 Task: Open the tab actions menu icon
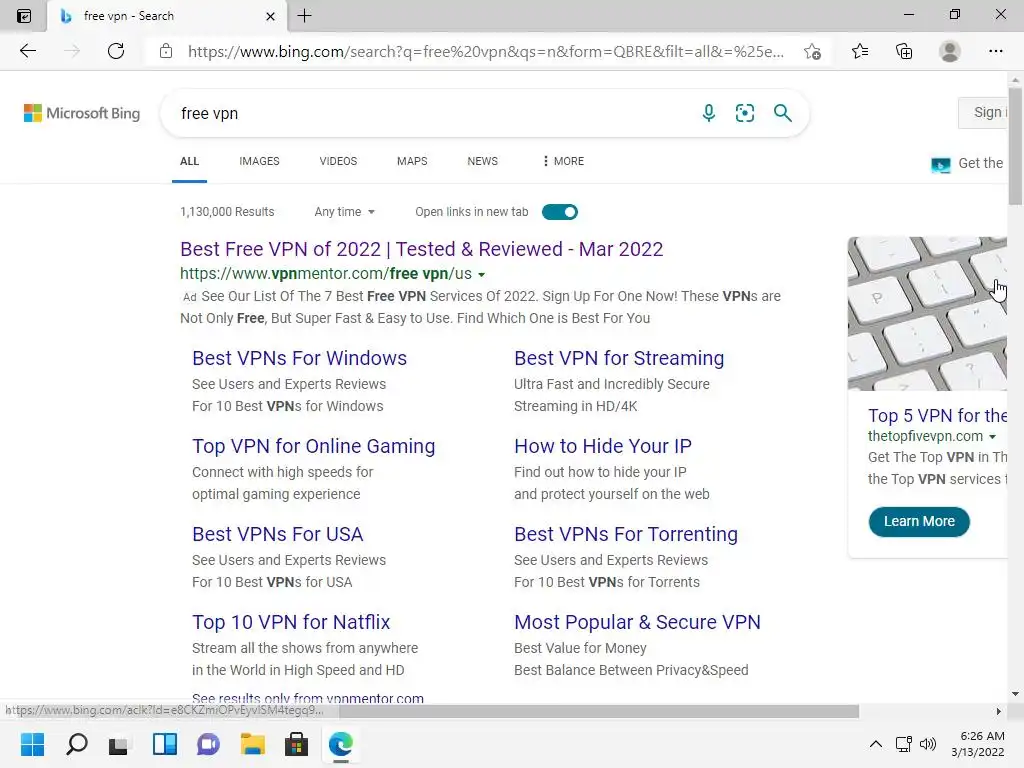pyautogui.click(x=24, y=16)
